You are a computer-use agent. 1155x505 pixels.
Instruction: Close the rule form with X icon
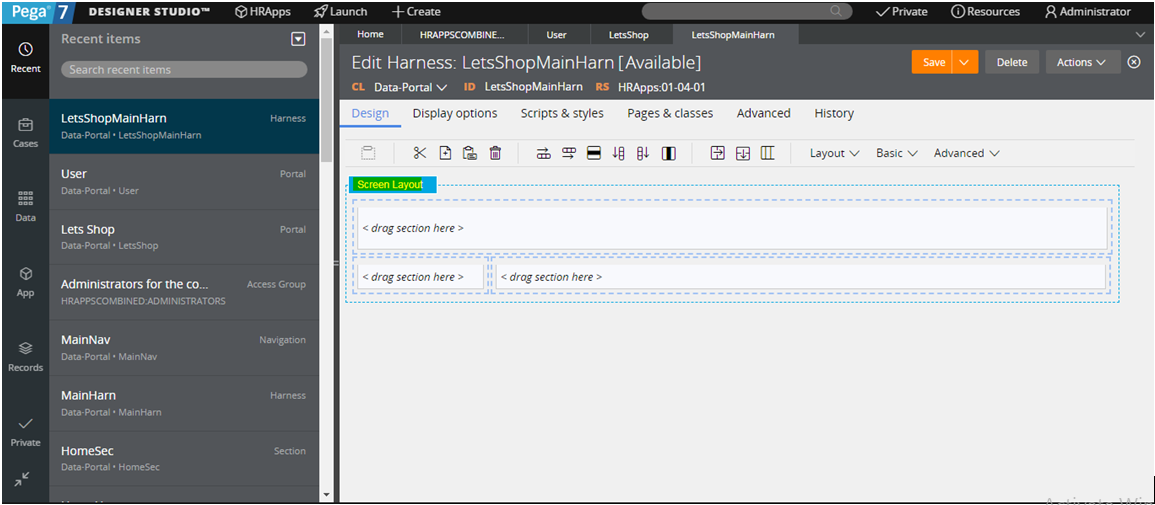[x=1134, y=63]
